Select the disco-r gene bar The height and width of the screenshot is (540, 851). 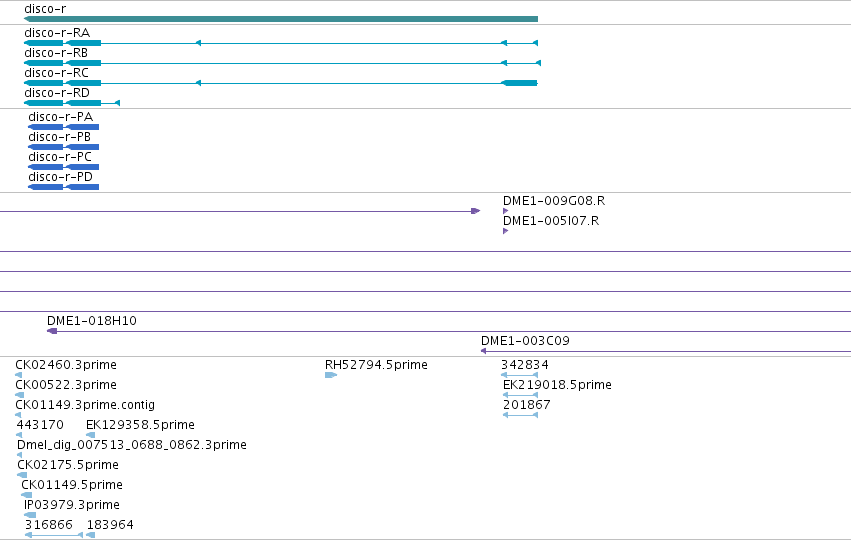point(281,19)
